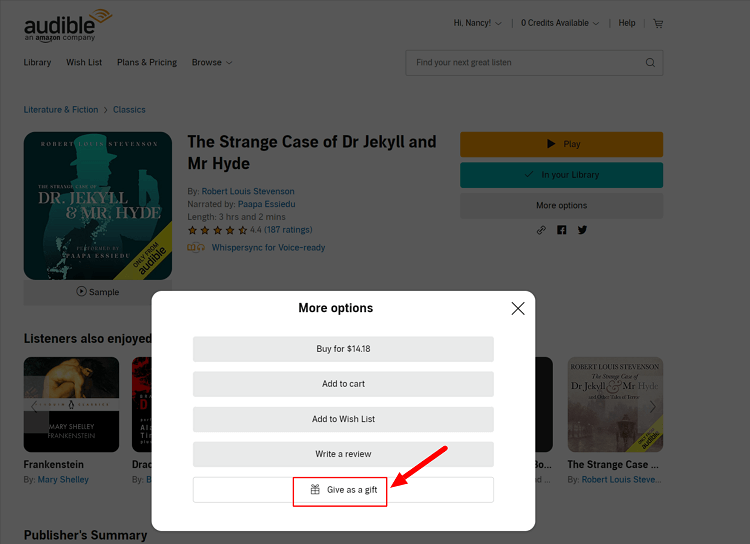Open Wish List nav item

(x=84, y=63)
